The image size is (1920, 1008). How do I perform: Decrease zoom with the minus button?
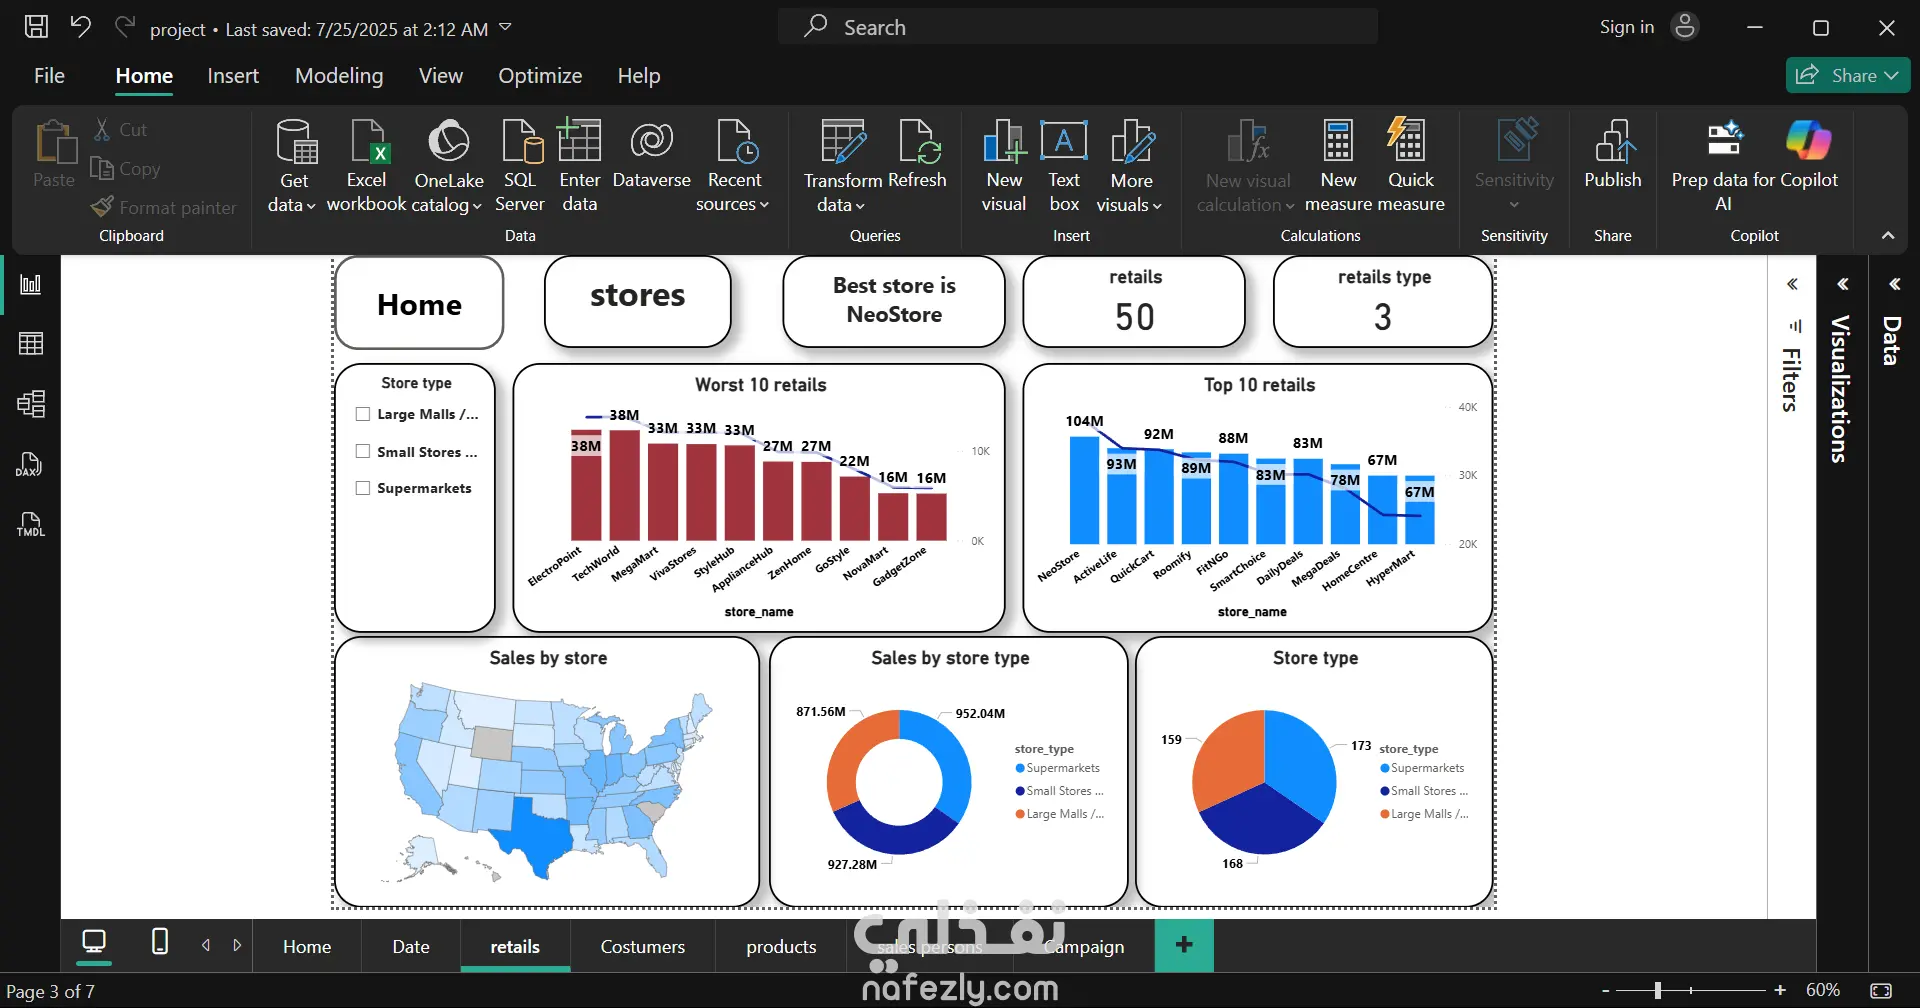[1606, 990]
